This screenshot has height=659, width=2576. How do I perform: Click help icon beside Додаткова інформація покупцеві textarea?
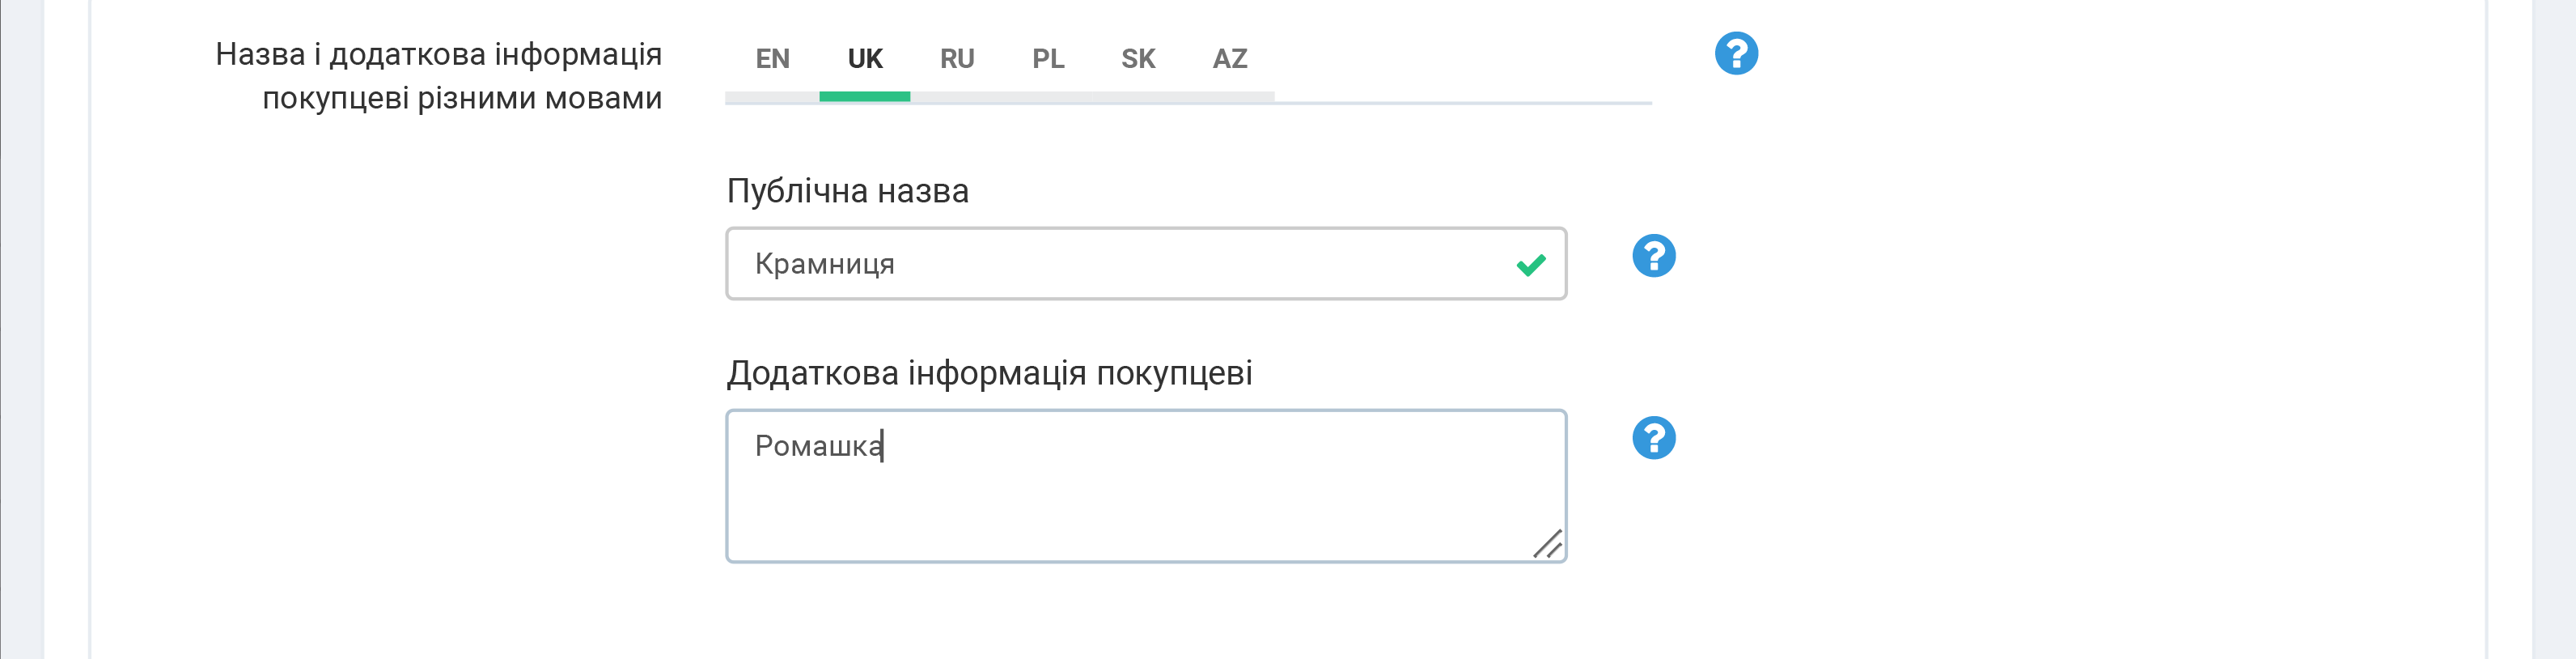(x=1654, y=438)
